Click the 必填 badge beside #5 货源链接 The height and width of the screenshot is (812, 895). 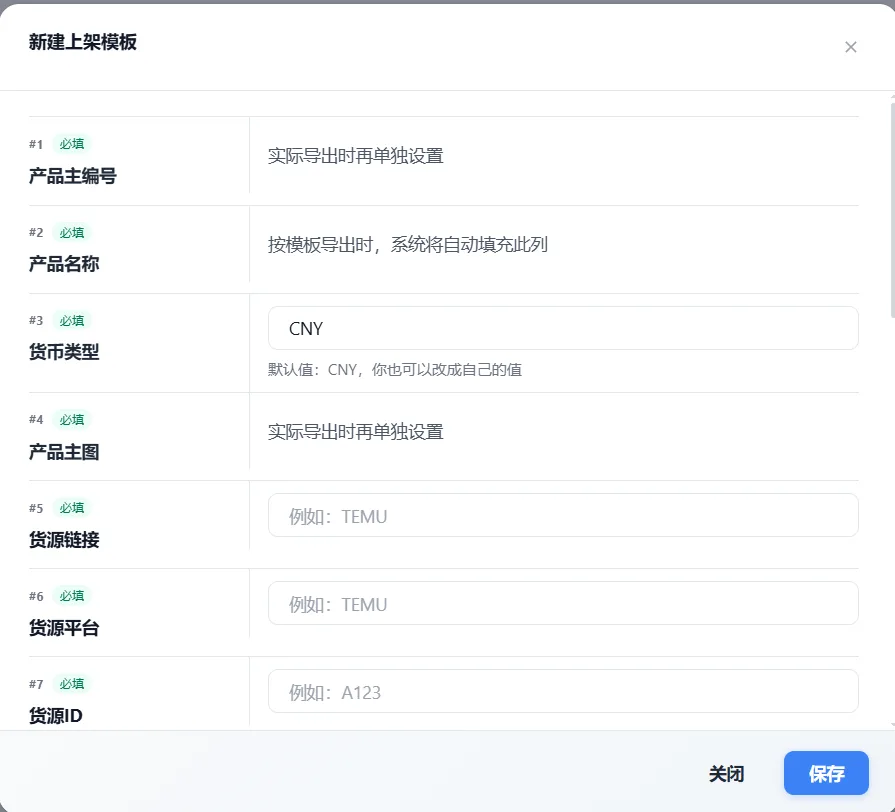72,507
